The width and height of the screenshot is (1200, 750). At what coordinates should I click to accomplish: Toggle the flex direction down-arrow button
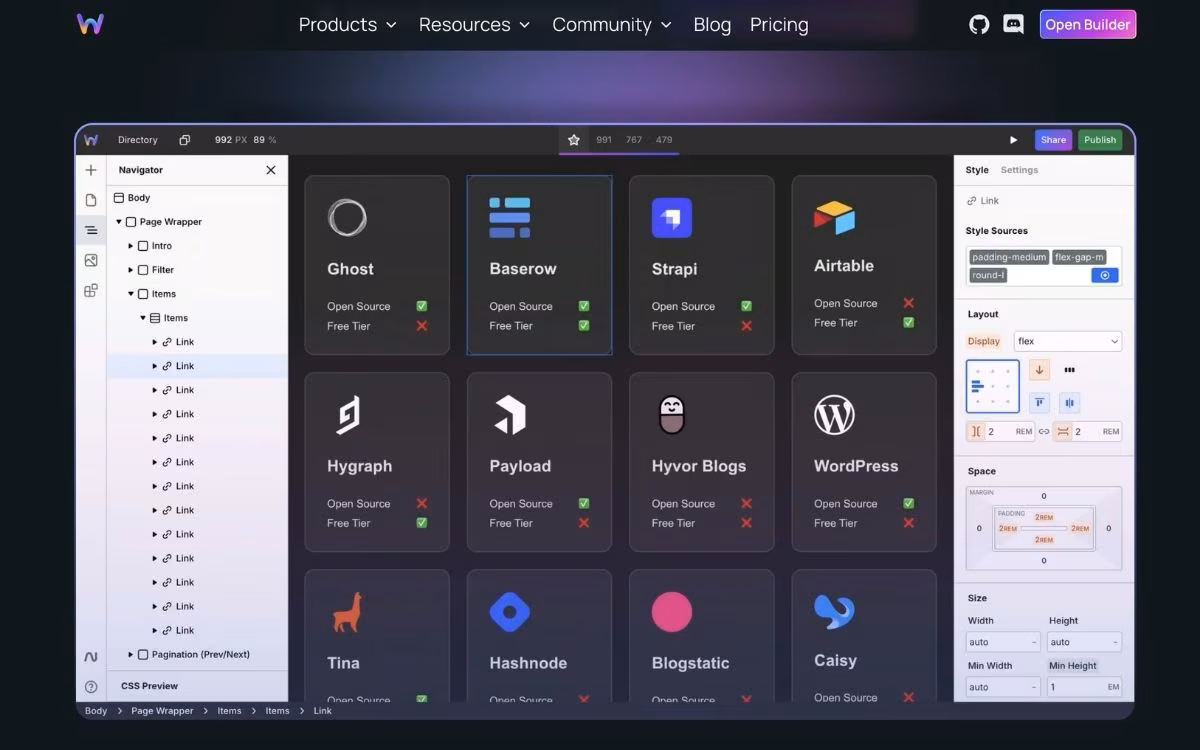pyautogui.click(x=1039, y=370)
